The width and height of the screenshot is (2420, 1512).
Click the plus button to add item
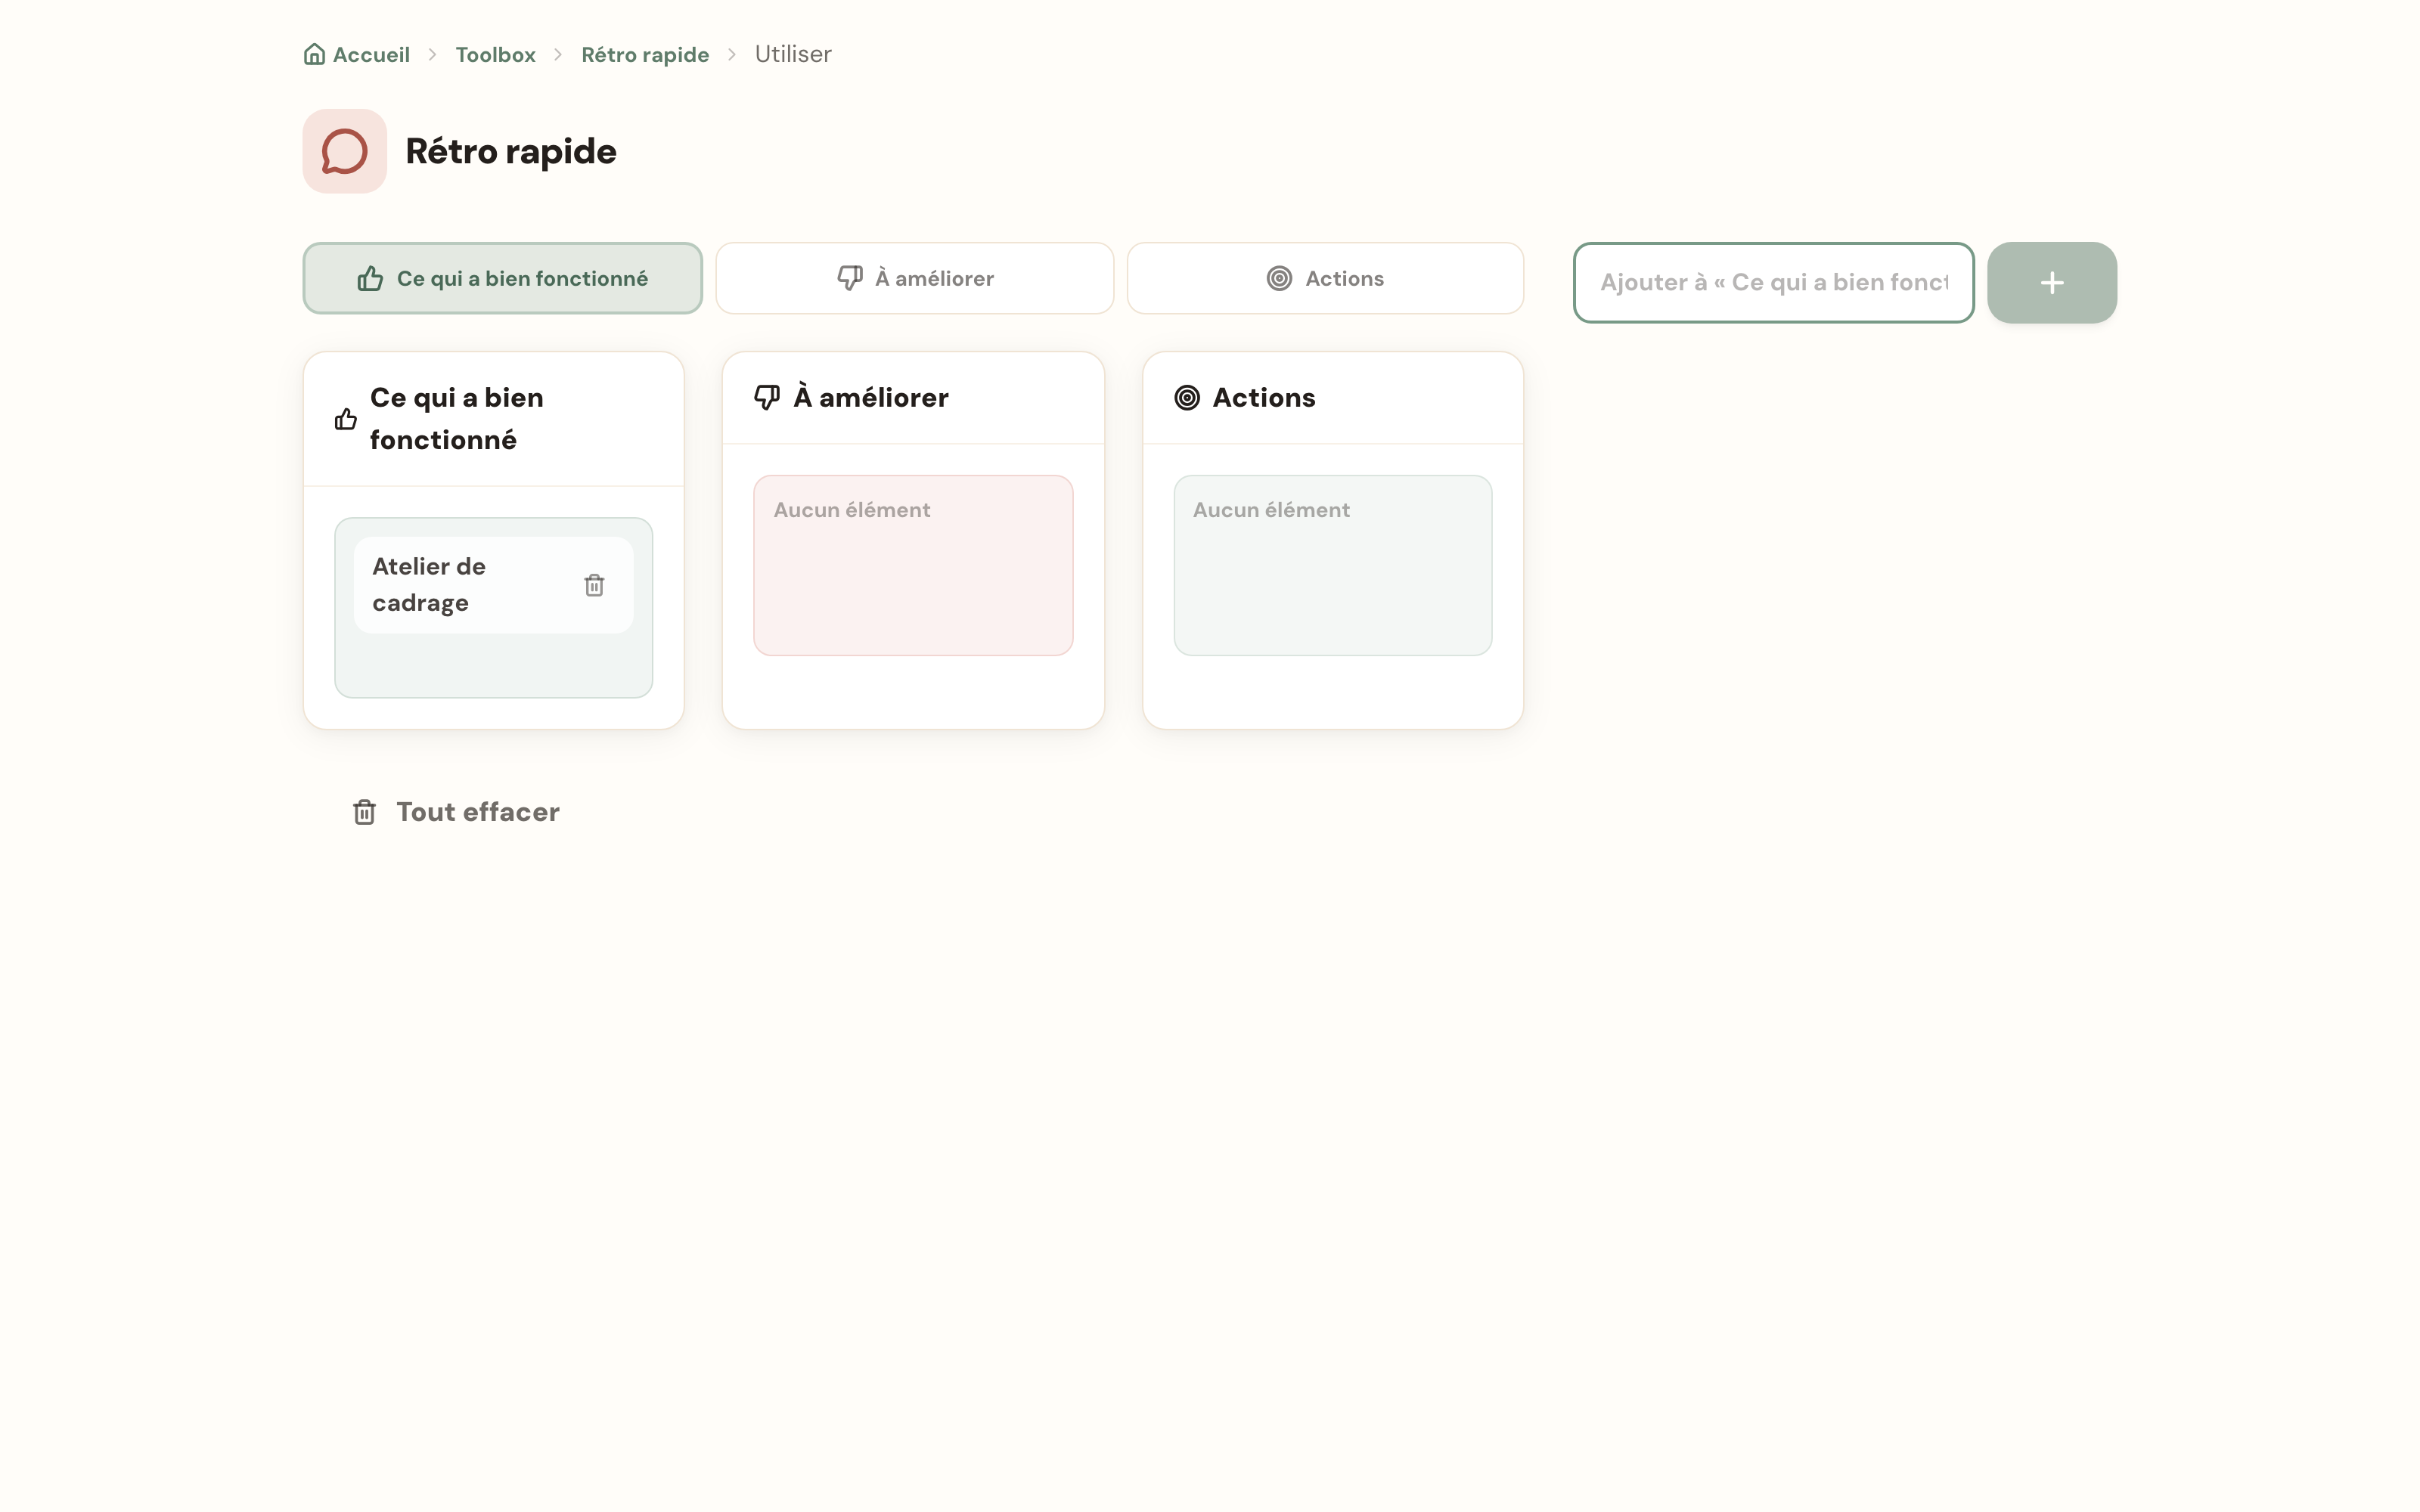pyautogui.click(x=2051, y=283)
